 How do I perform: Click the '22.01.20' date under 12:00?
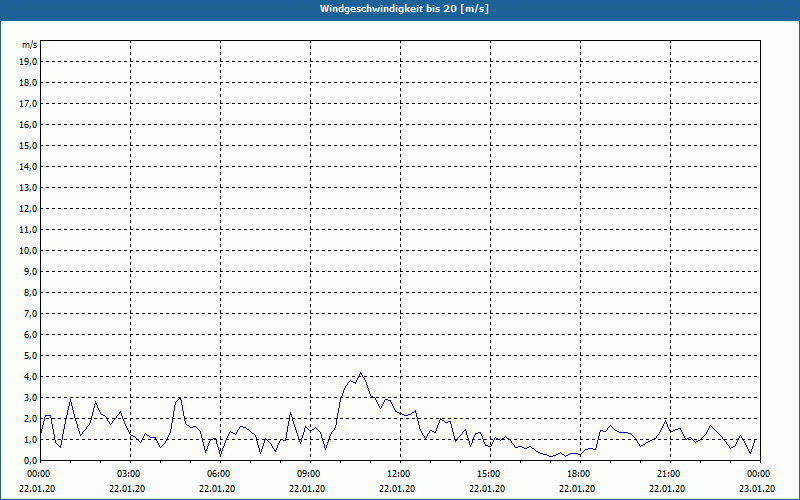(397, 489)
